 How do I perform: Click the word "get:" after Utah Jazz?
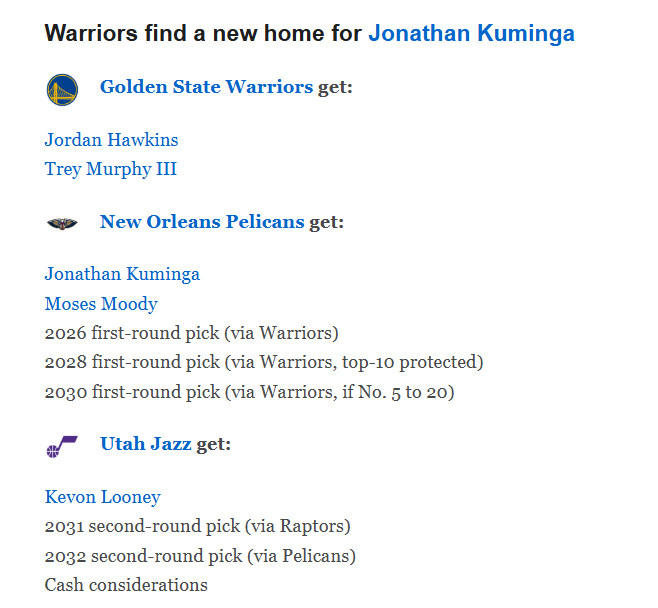coord(213,444)
